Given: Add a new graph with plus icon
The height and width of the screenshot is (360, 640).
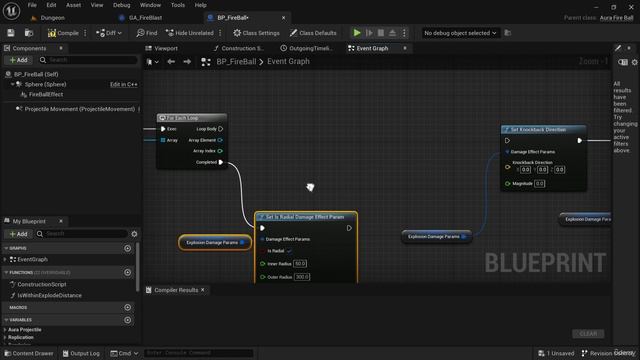Looking at the screenshot, I should pos(128,248).
